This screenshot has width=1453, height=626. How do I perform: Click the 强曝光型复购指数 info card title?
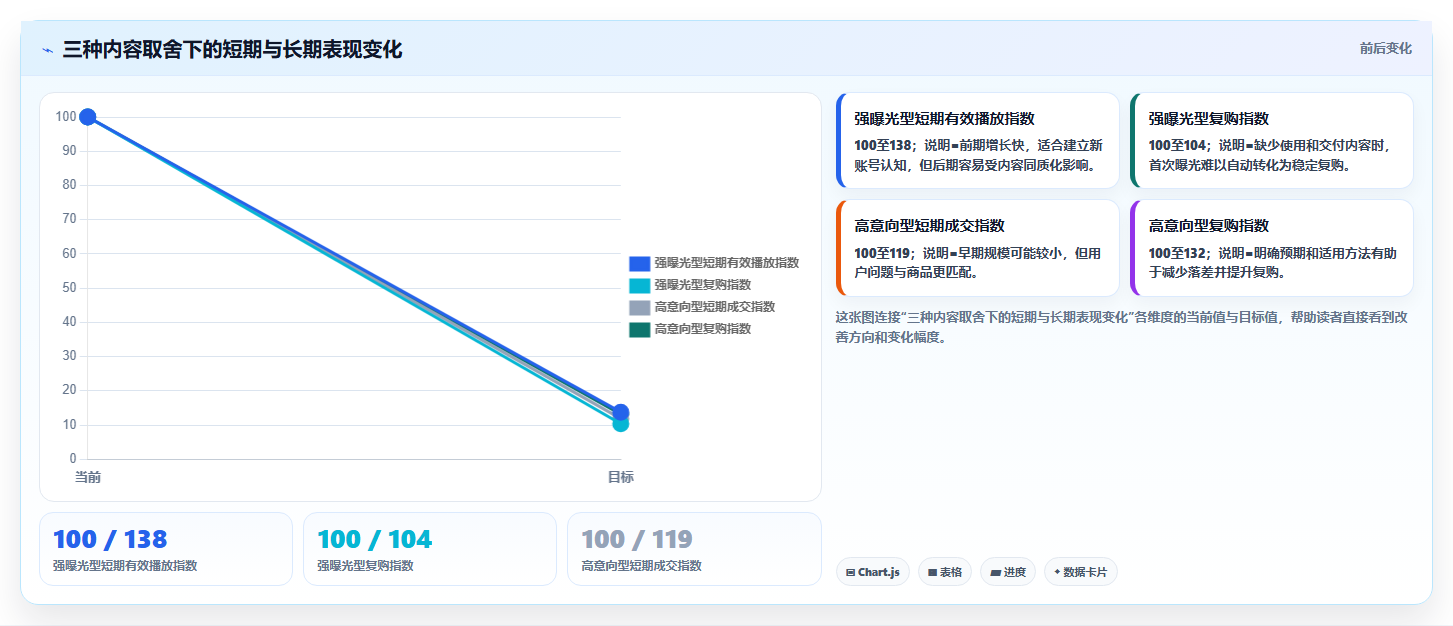click(x=1208, y=118)
